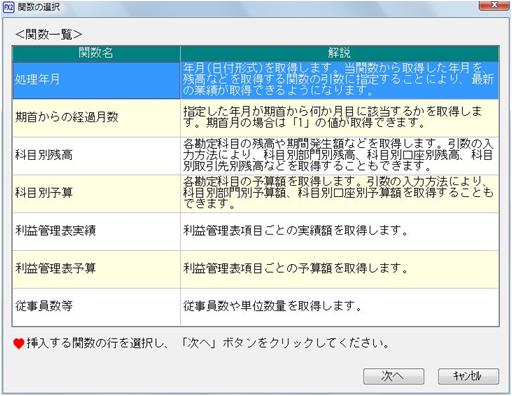Click the 関数一覧 heading label
The width and height of the screenshot is (512, 396).
(x=49, y=34)
